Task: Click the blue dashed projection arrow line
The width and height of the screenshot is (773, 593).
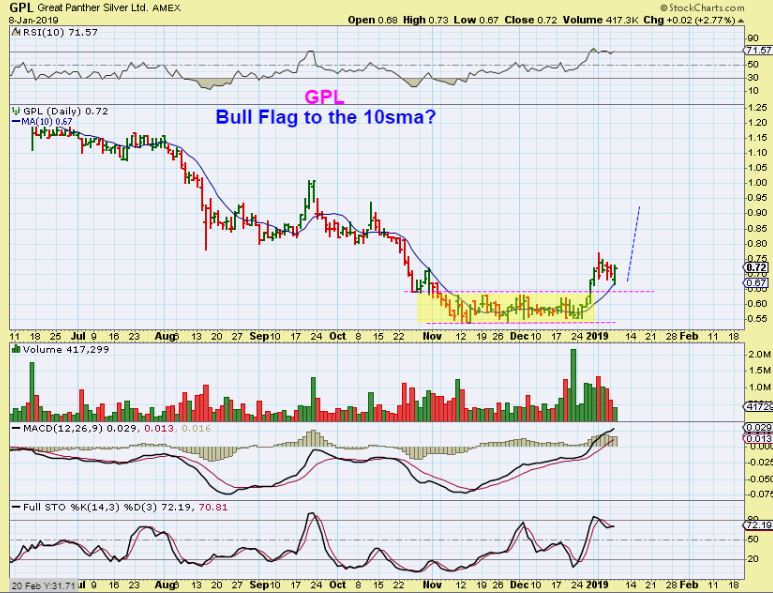Action: point(633,244)
